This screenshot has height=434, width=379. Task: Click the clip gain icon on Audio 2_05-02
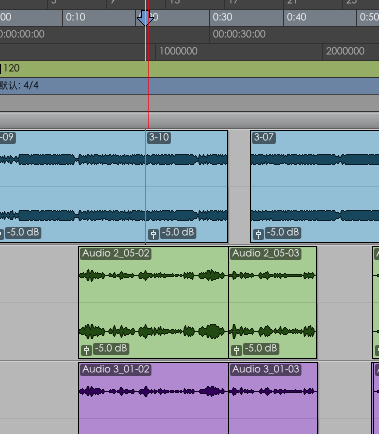tap(86, 350)
